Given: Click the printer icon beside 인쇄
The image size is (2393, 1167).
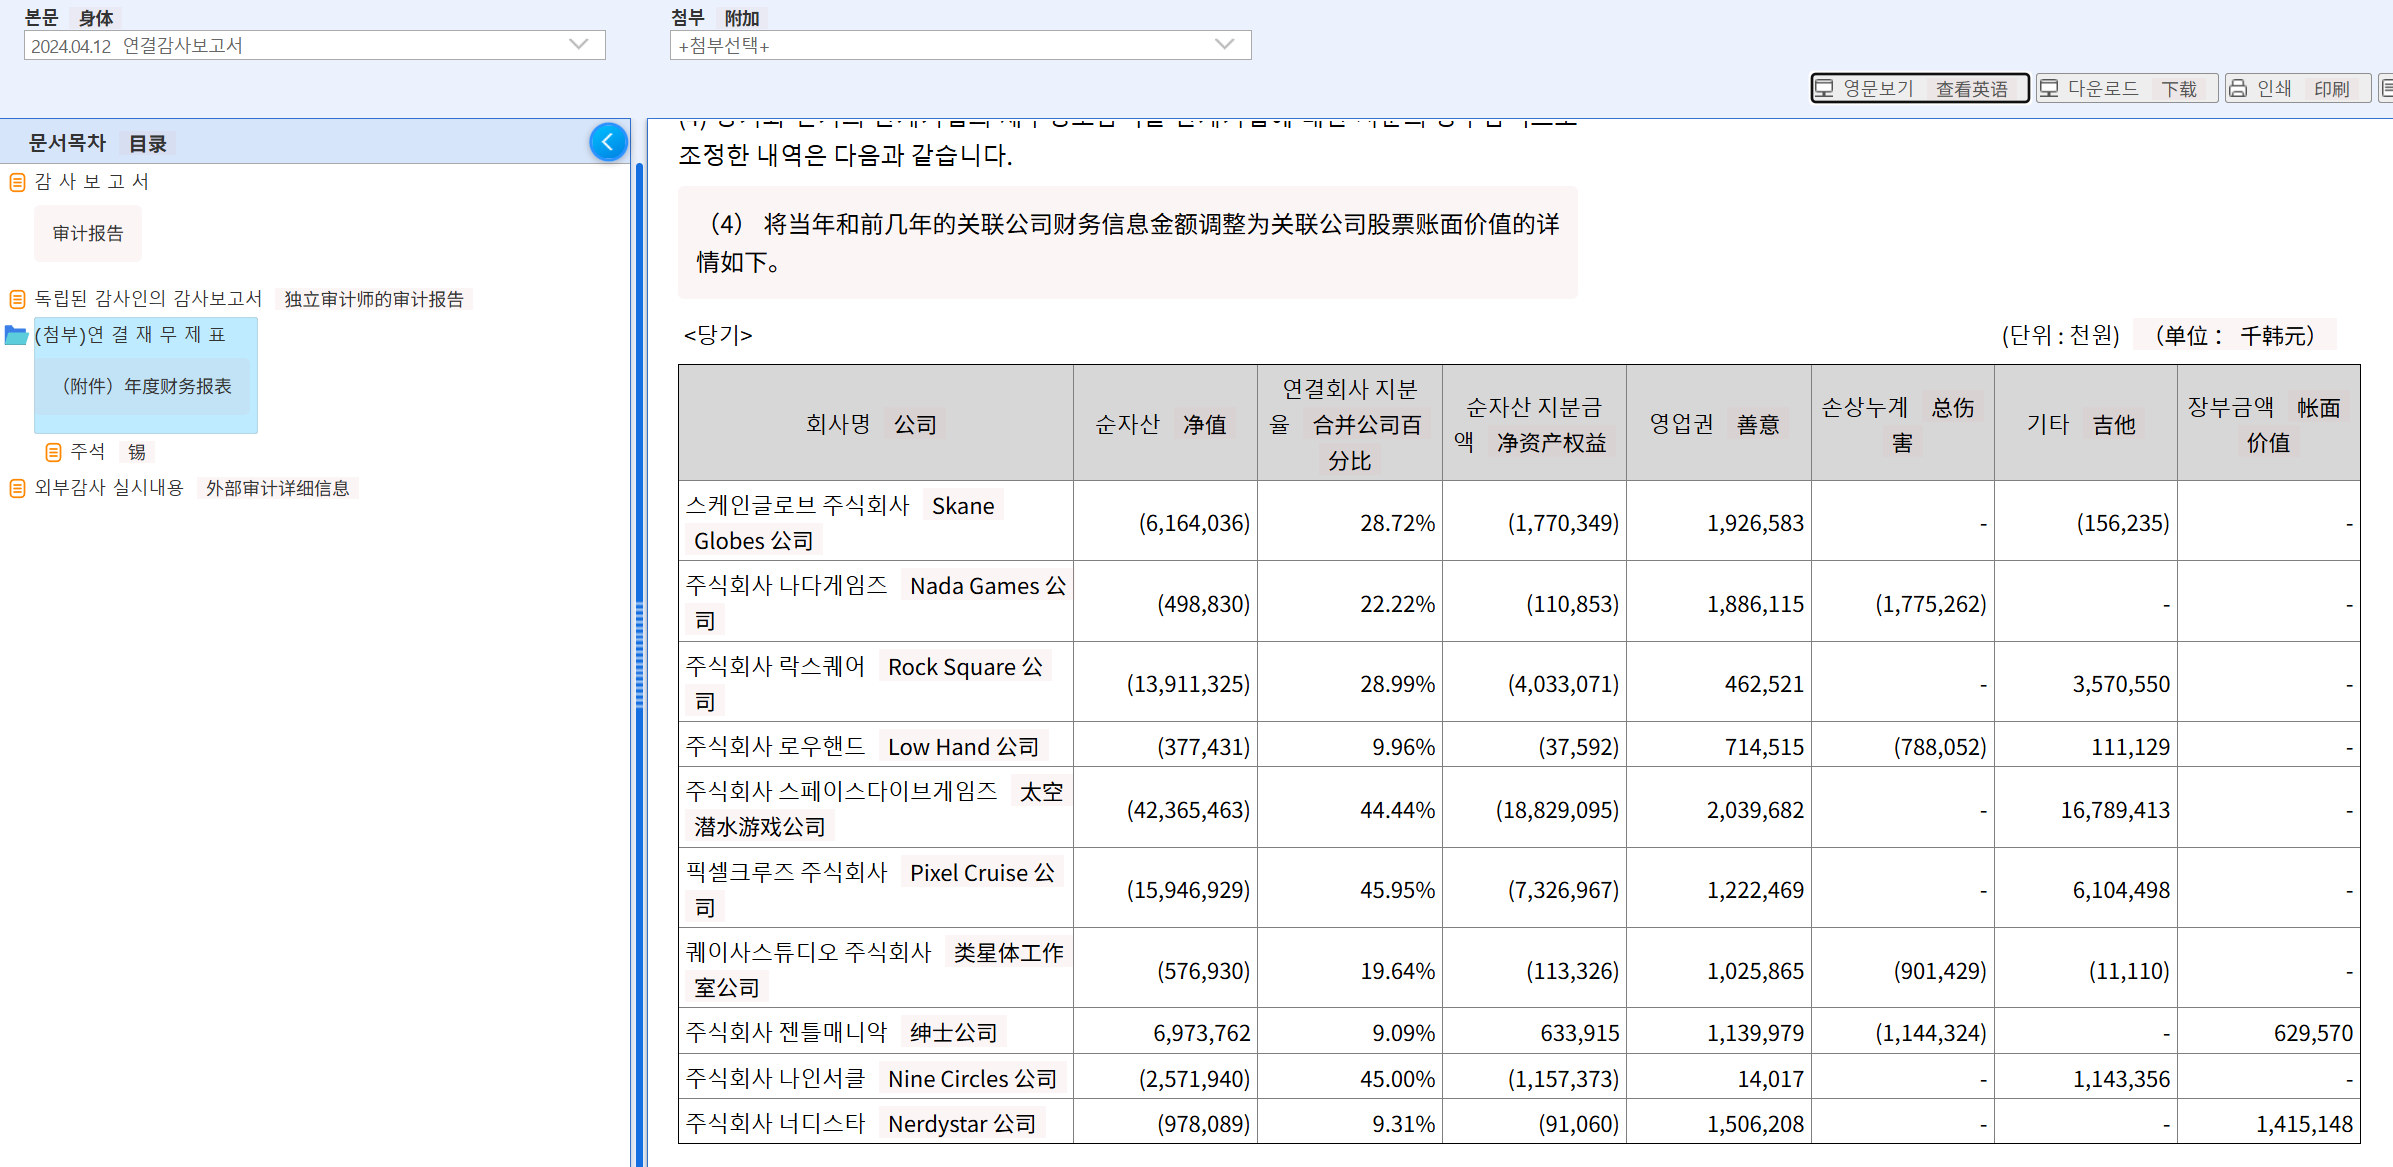Looking at the screenshot, I should tap(2238, 88).
